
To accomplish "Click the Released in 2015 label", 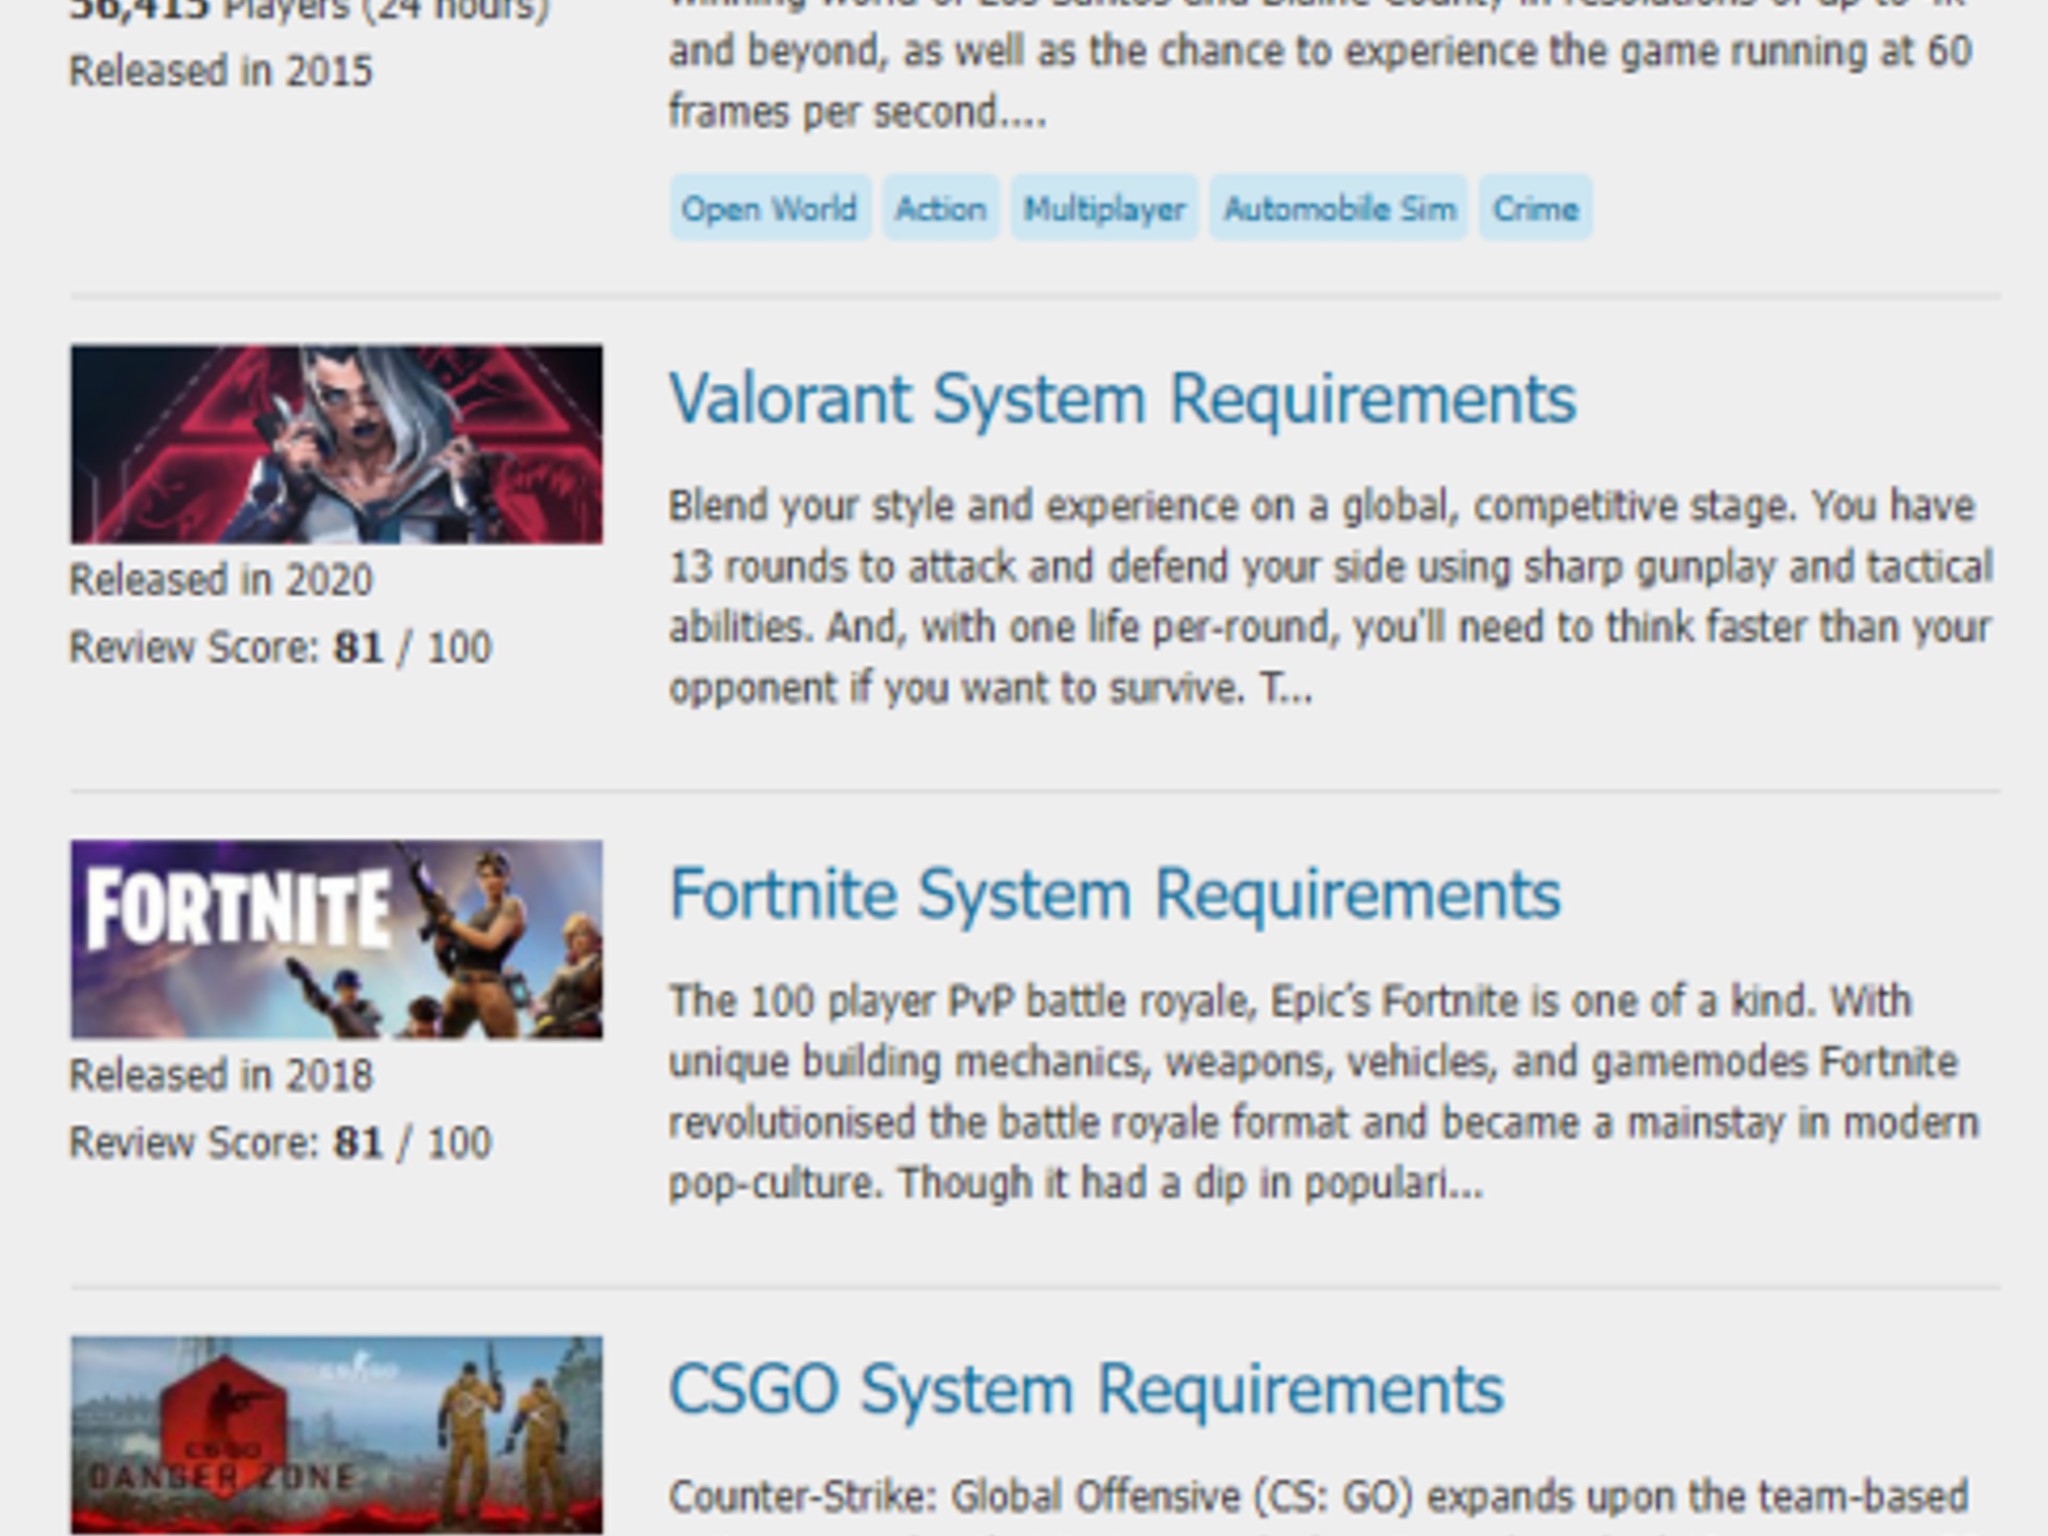I will click(221, 71).
